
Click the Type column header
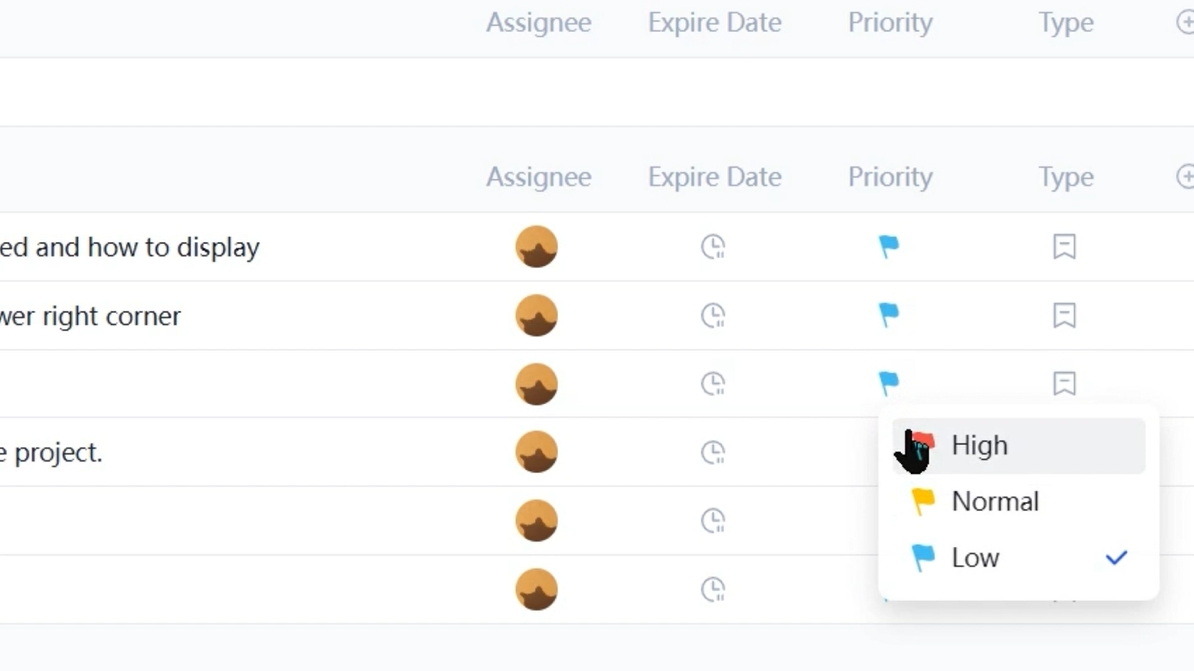click(x=1065, y=176)
